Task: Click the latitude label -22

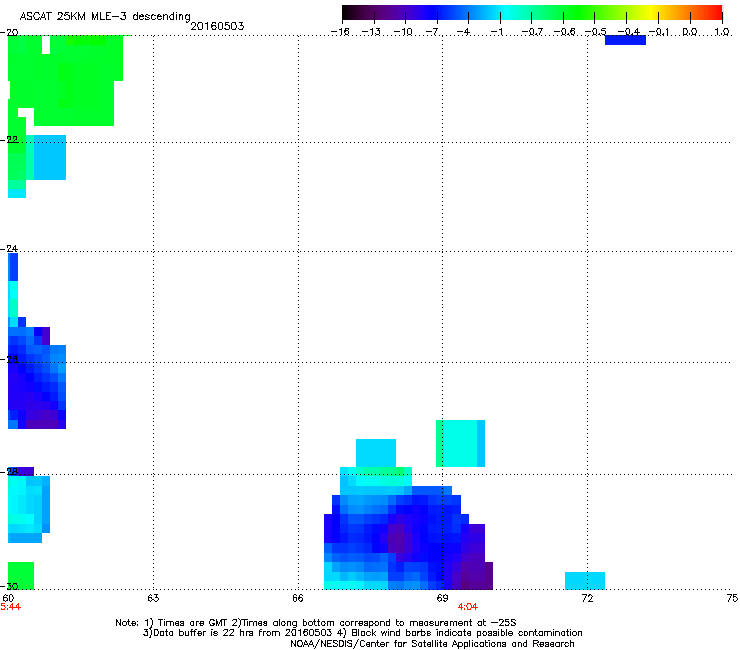Action: [11, 140]
